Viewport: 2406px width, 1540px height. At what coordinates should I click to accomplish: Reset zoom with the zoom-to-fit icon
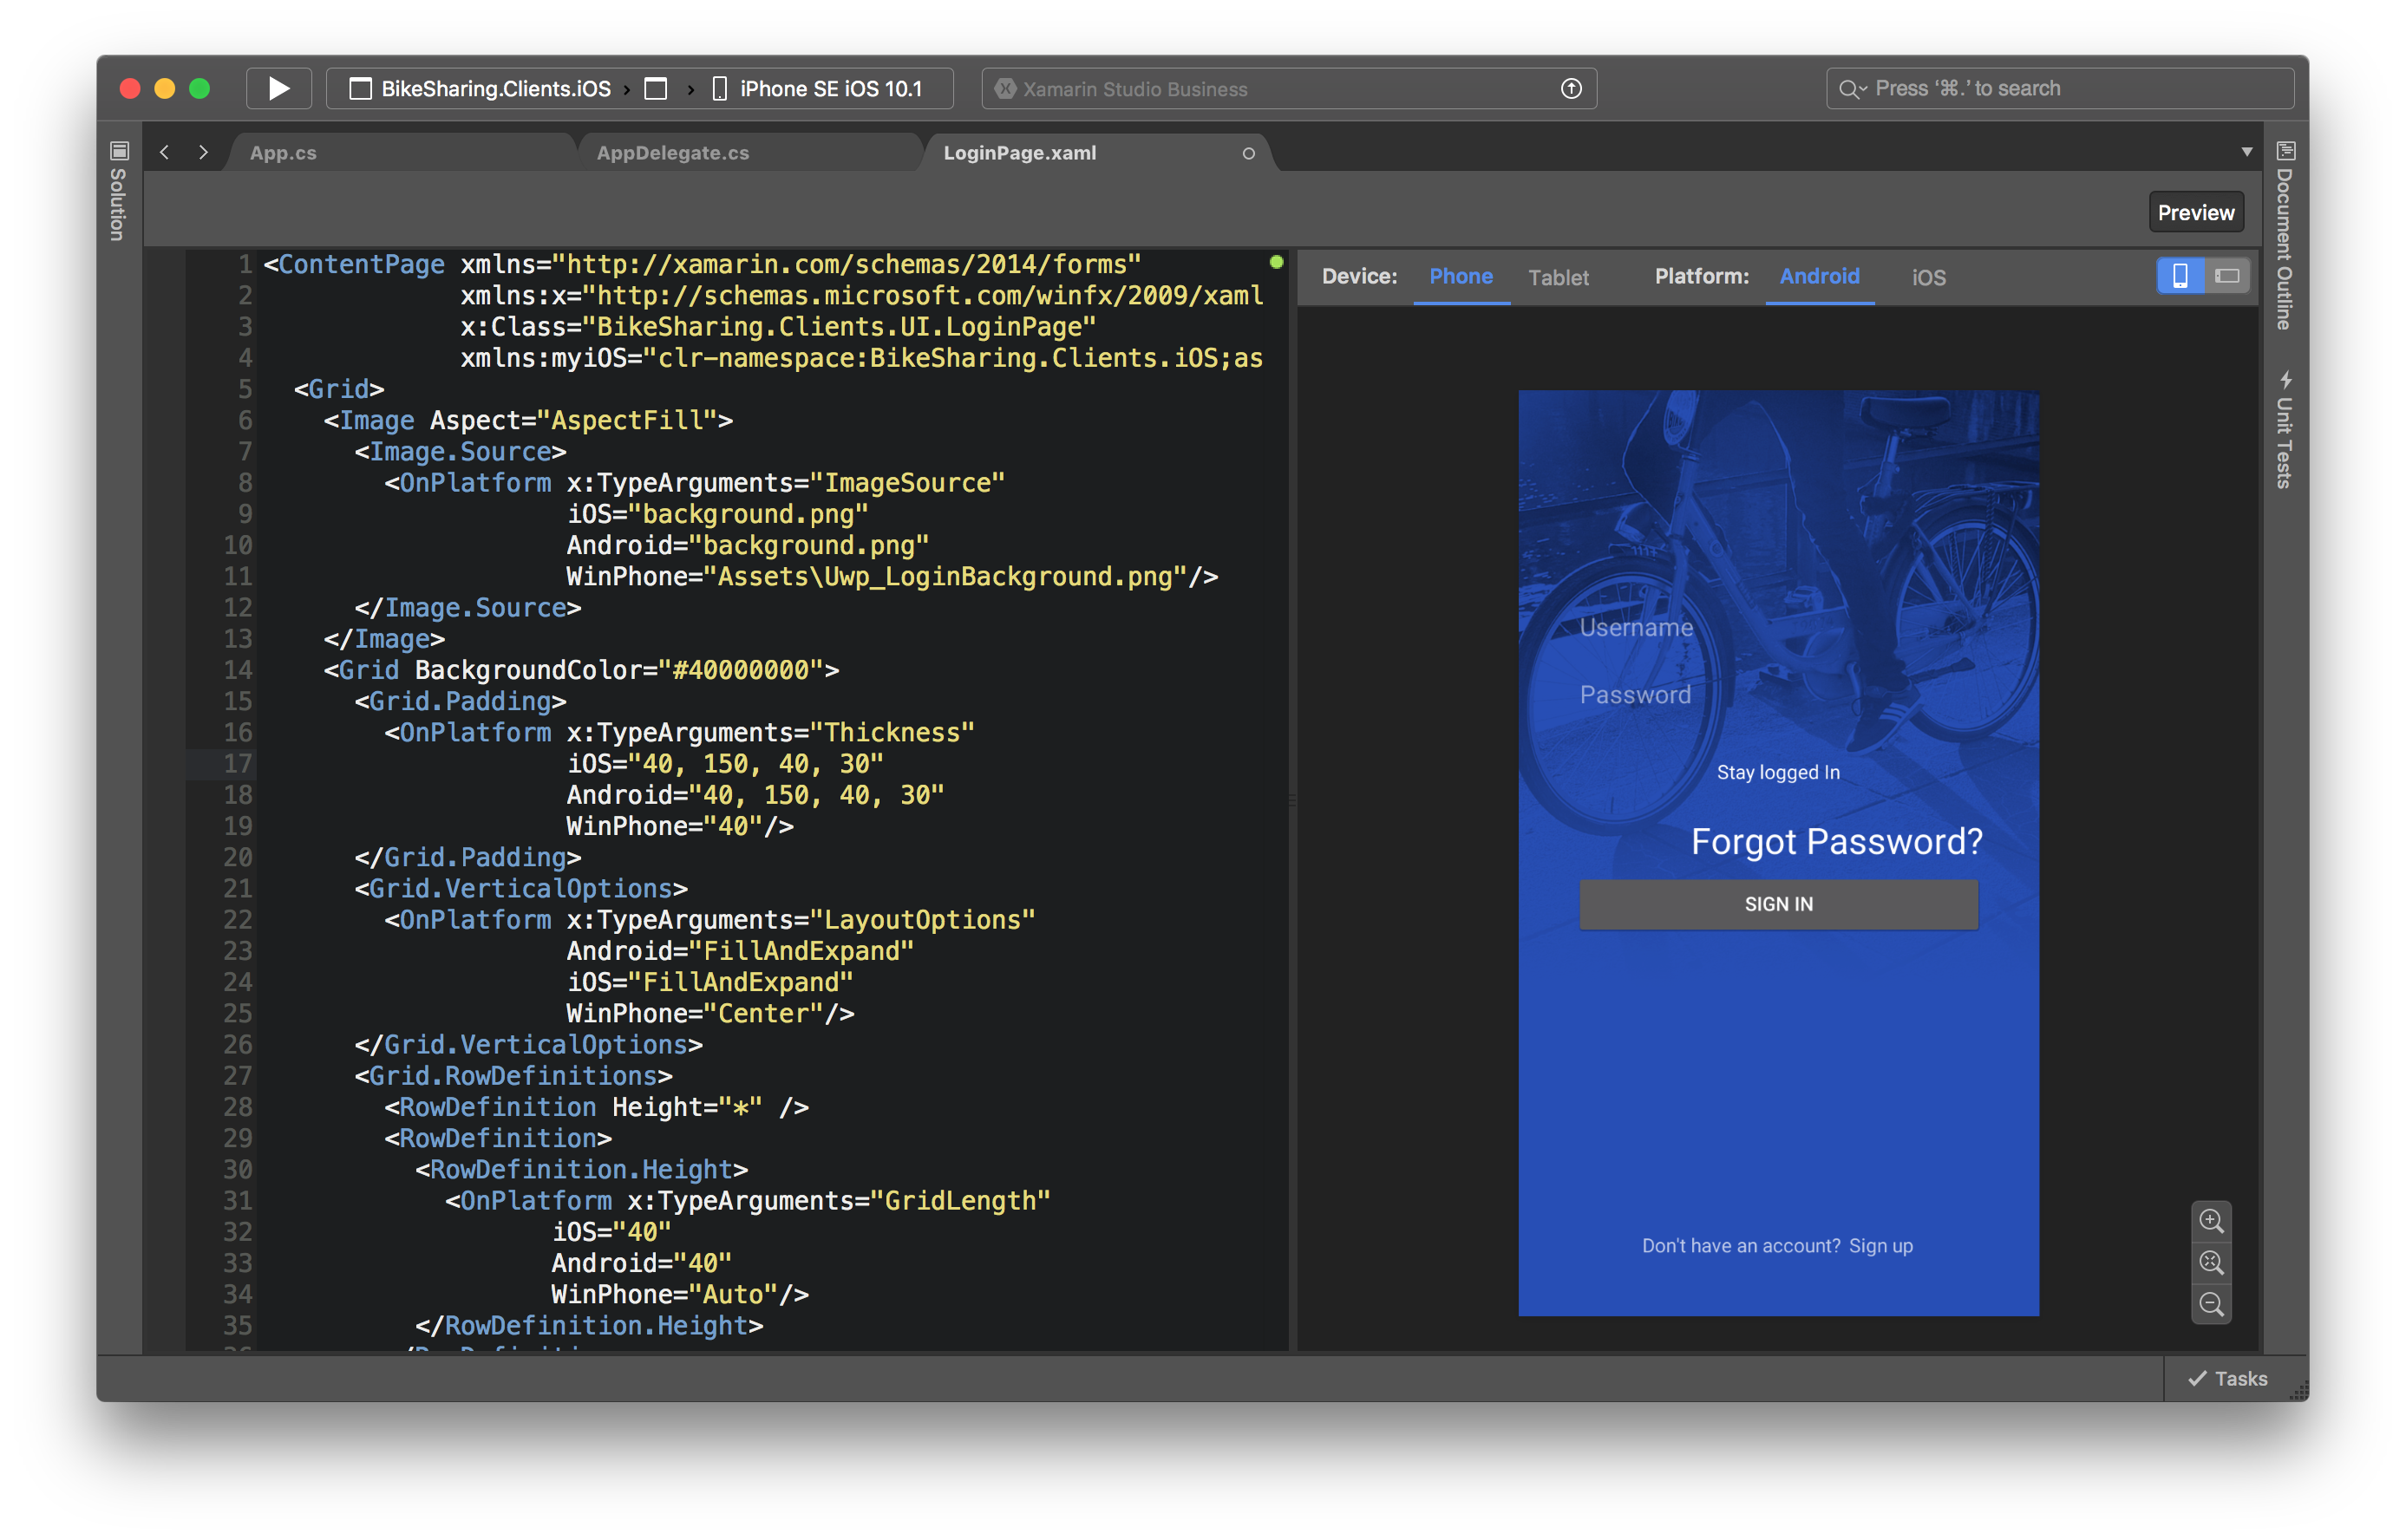pos(2211,1263)
